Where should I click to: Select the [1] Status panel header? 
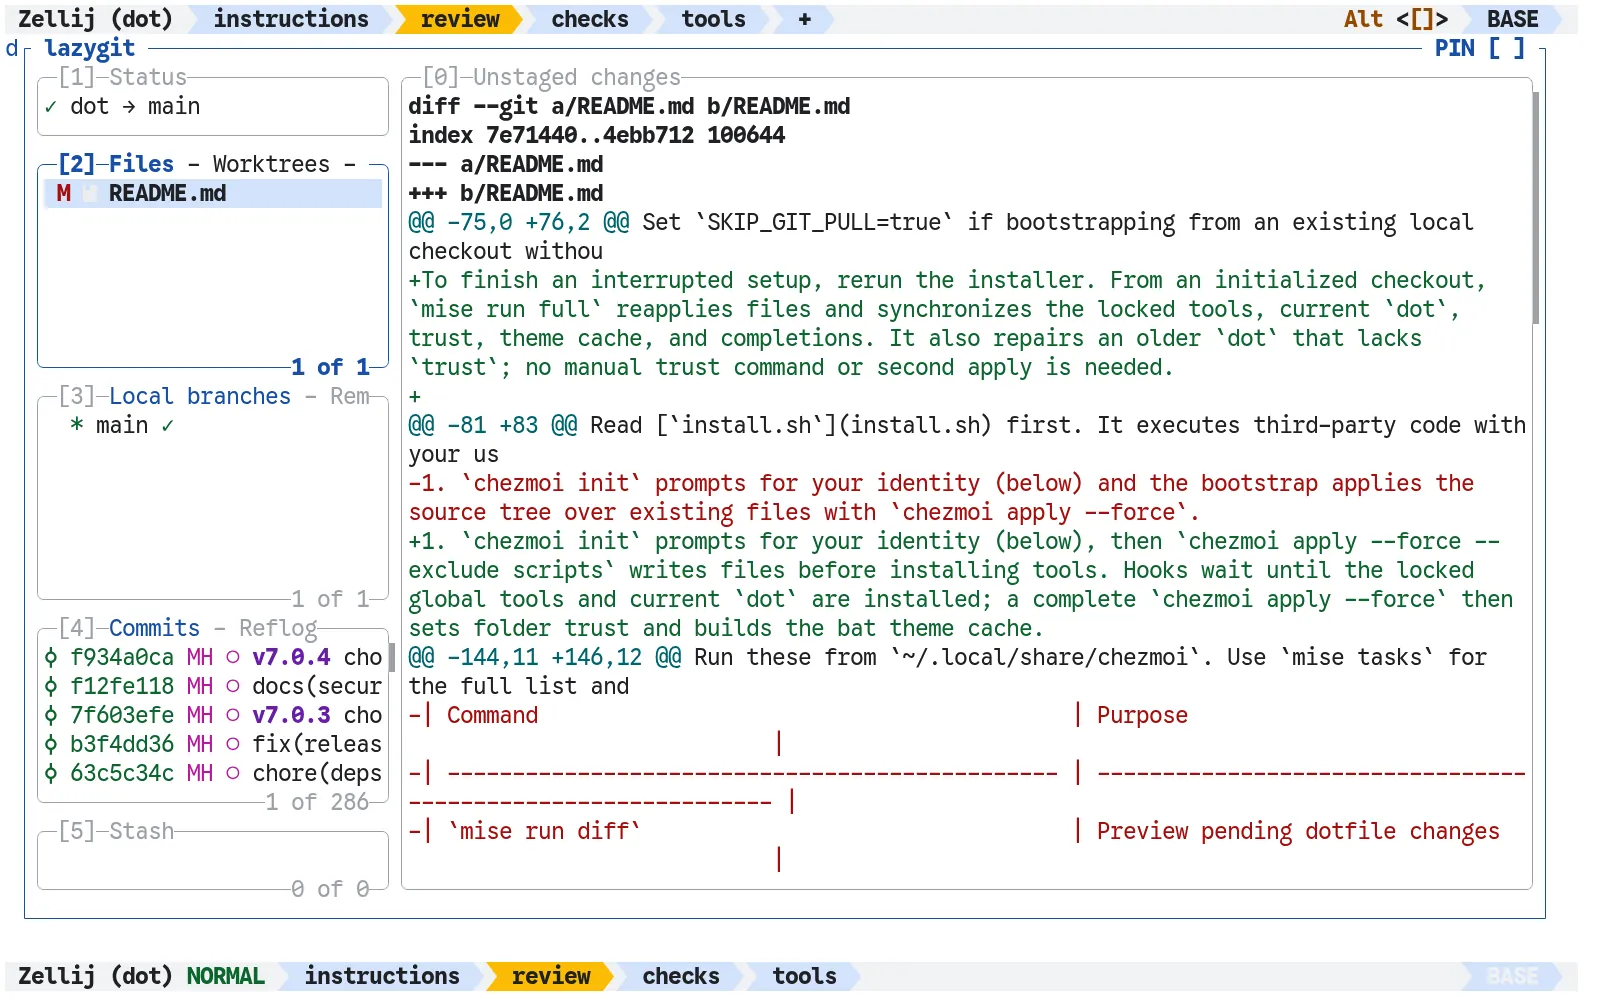tap(123, 77)
